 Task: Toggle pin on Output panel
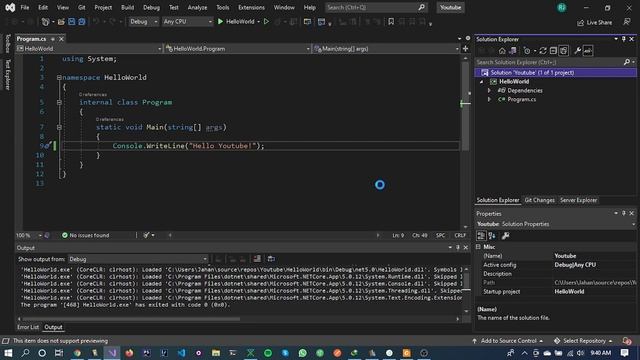[458, 247]
